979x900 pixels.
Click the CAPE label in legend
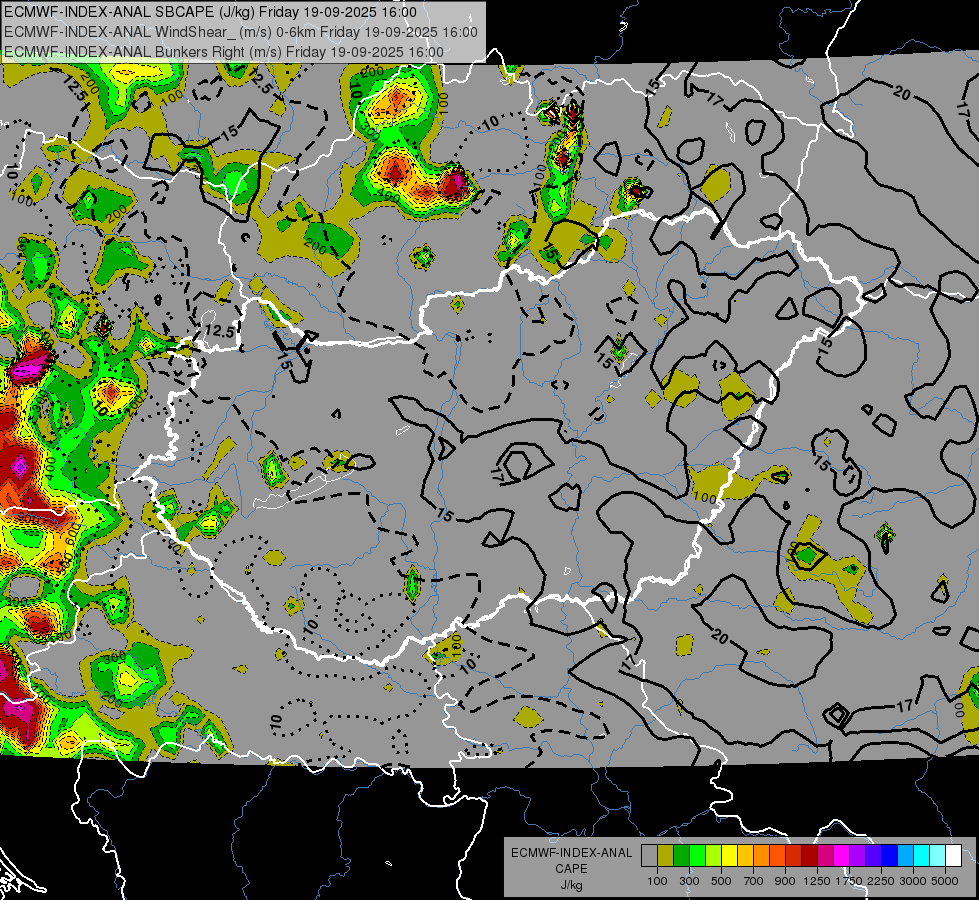pos(571,868)
